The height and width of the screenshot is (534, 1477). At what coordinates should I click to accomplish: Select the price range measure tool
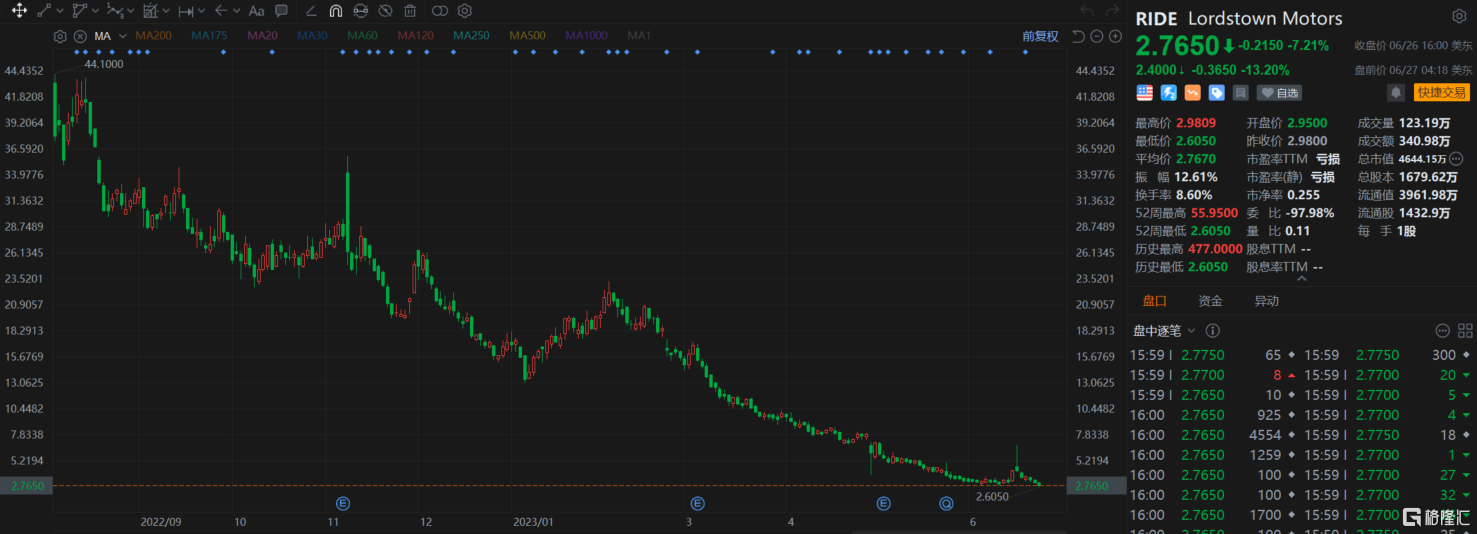(186, 11)
